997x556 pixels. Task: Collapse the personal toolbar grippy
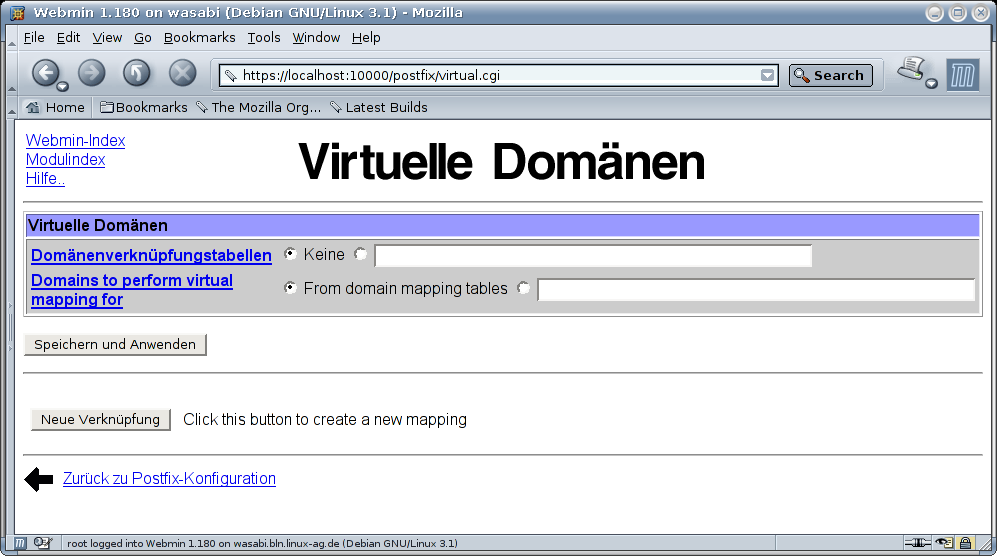(12, 108)
